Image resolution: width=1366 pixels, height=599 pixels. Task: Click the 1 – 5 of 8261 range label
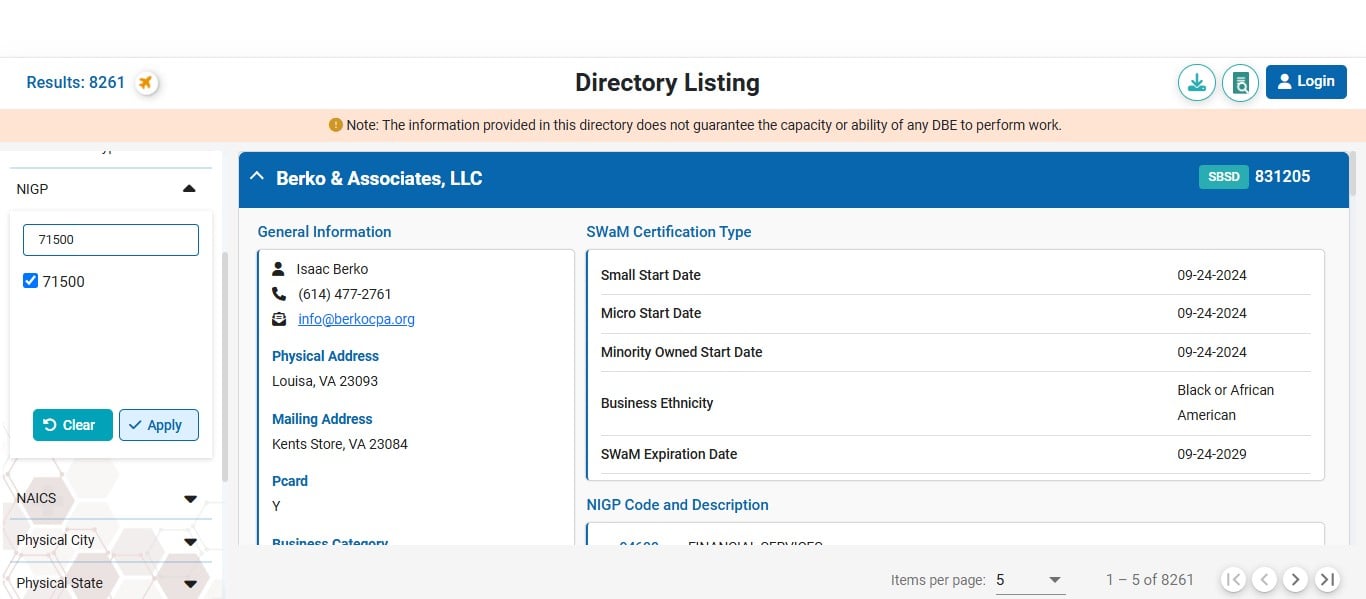(1150, 580)
